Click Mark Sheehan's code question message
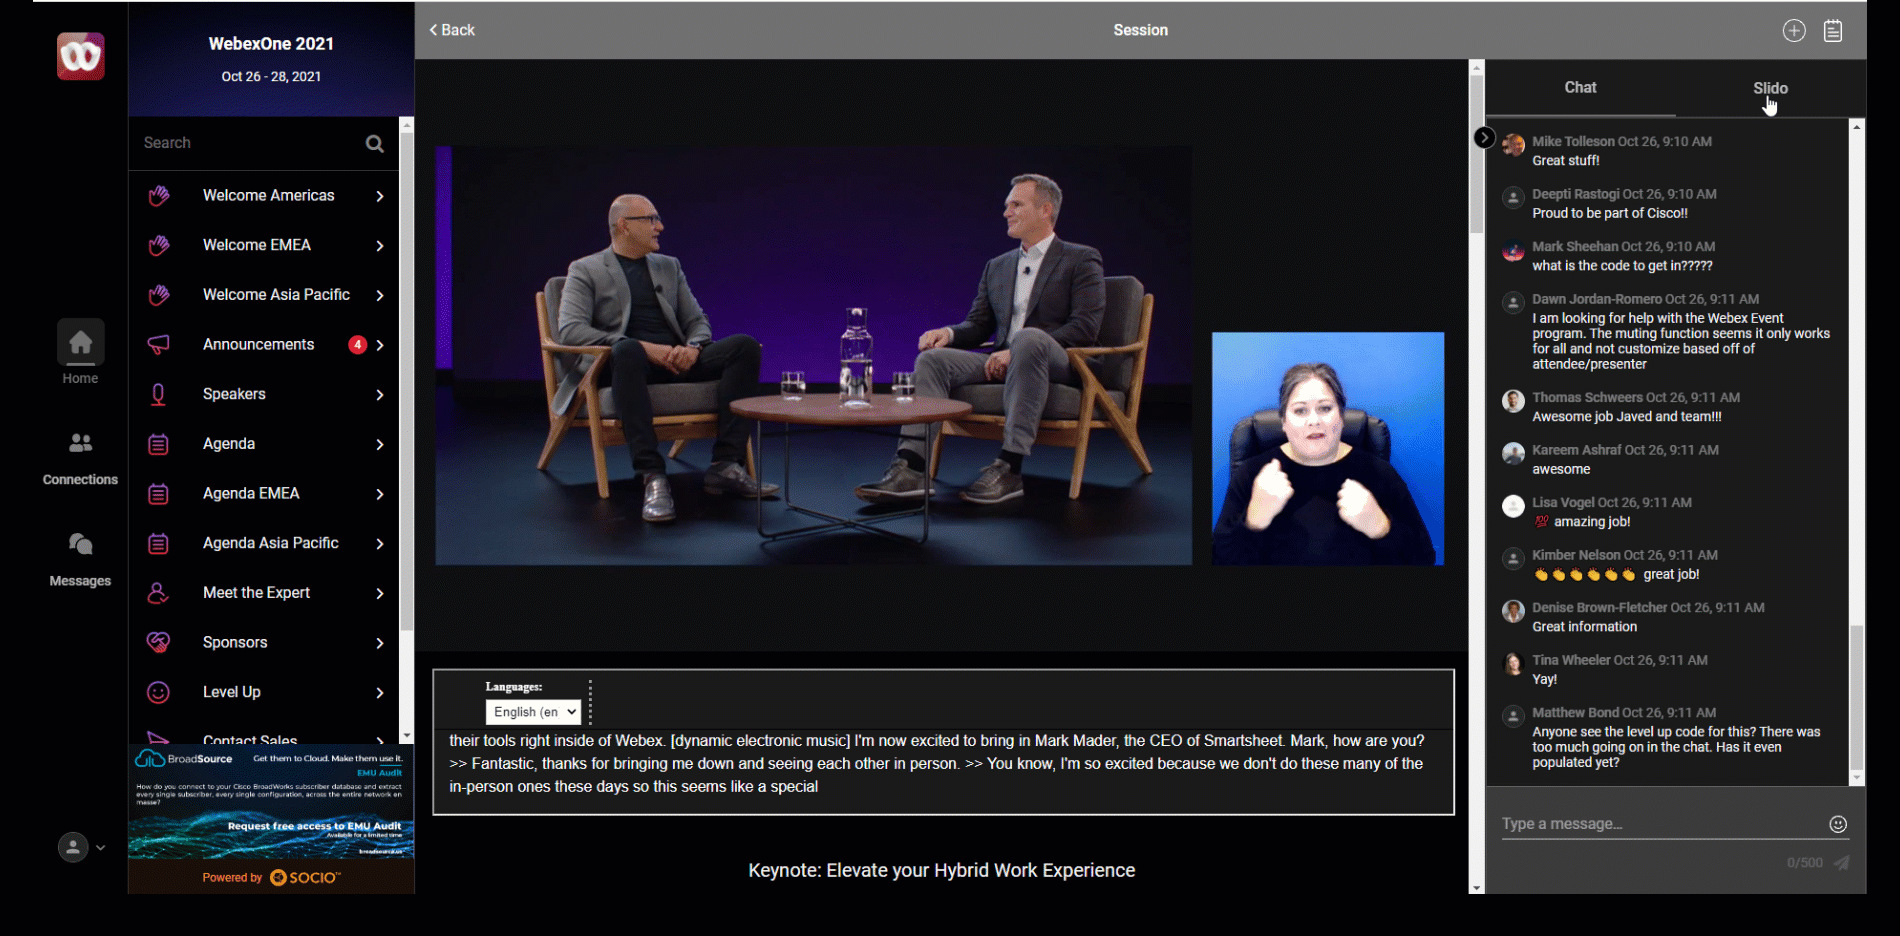The width and height of the screenshot is (1900, 936). (1622, 266)
